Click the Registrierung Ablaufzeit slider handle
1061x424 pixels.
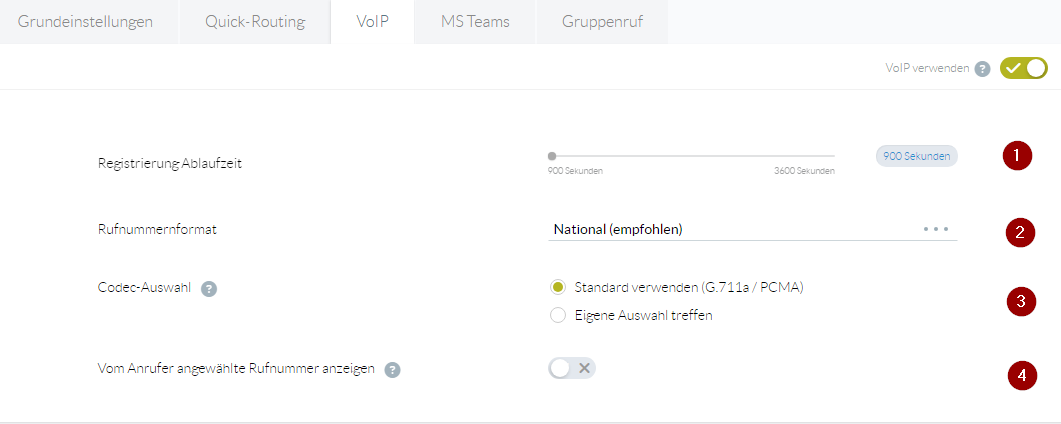pyautogui.click(x=552, y=156)
